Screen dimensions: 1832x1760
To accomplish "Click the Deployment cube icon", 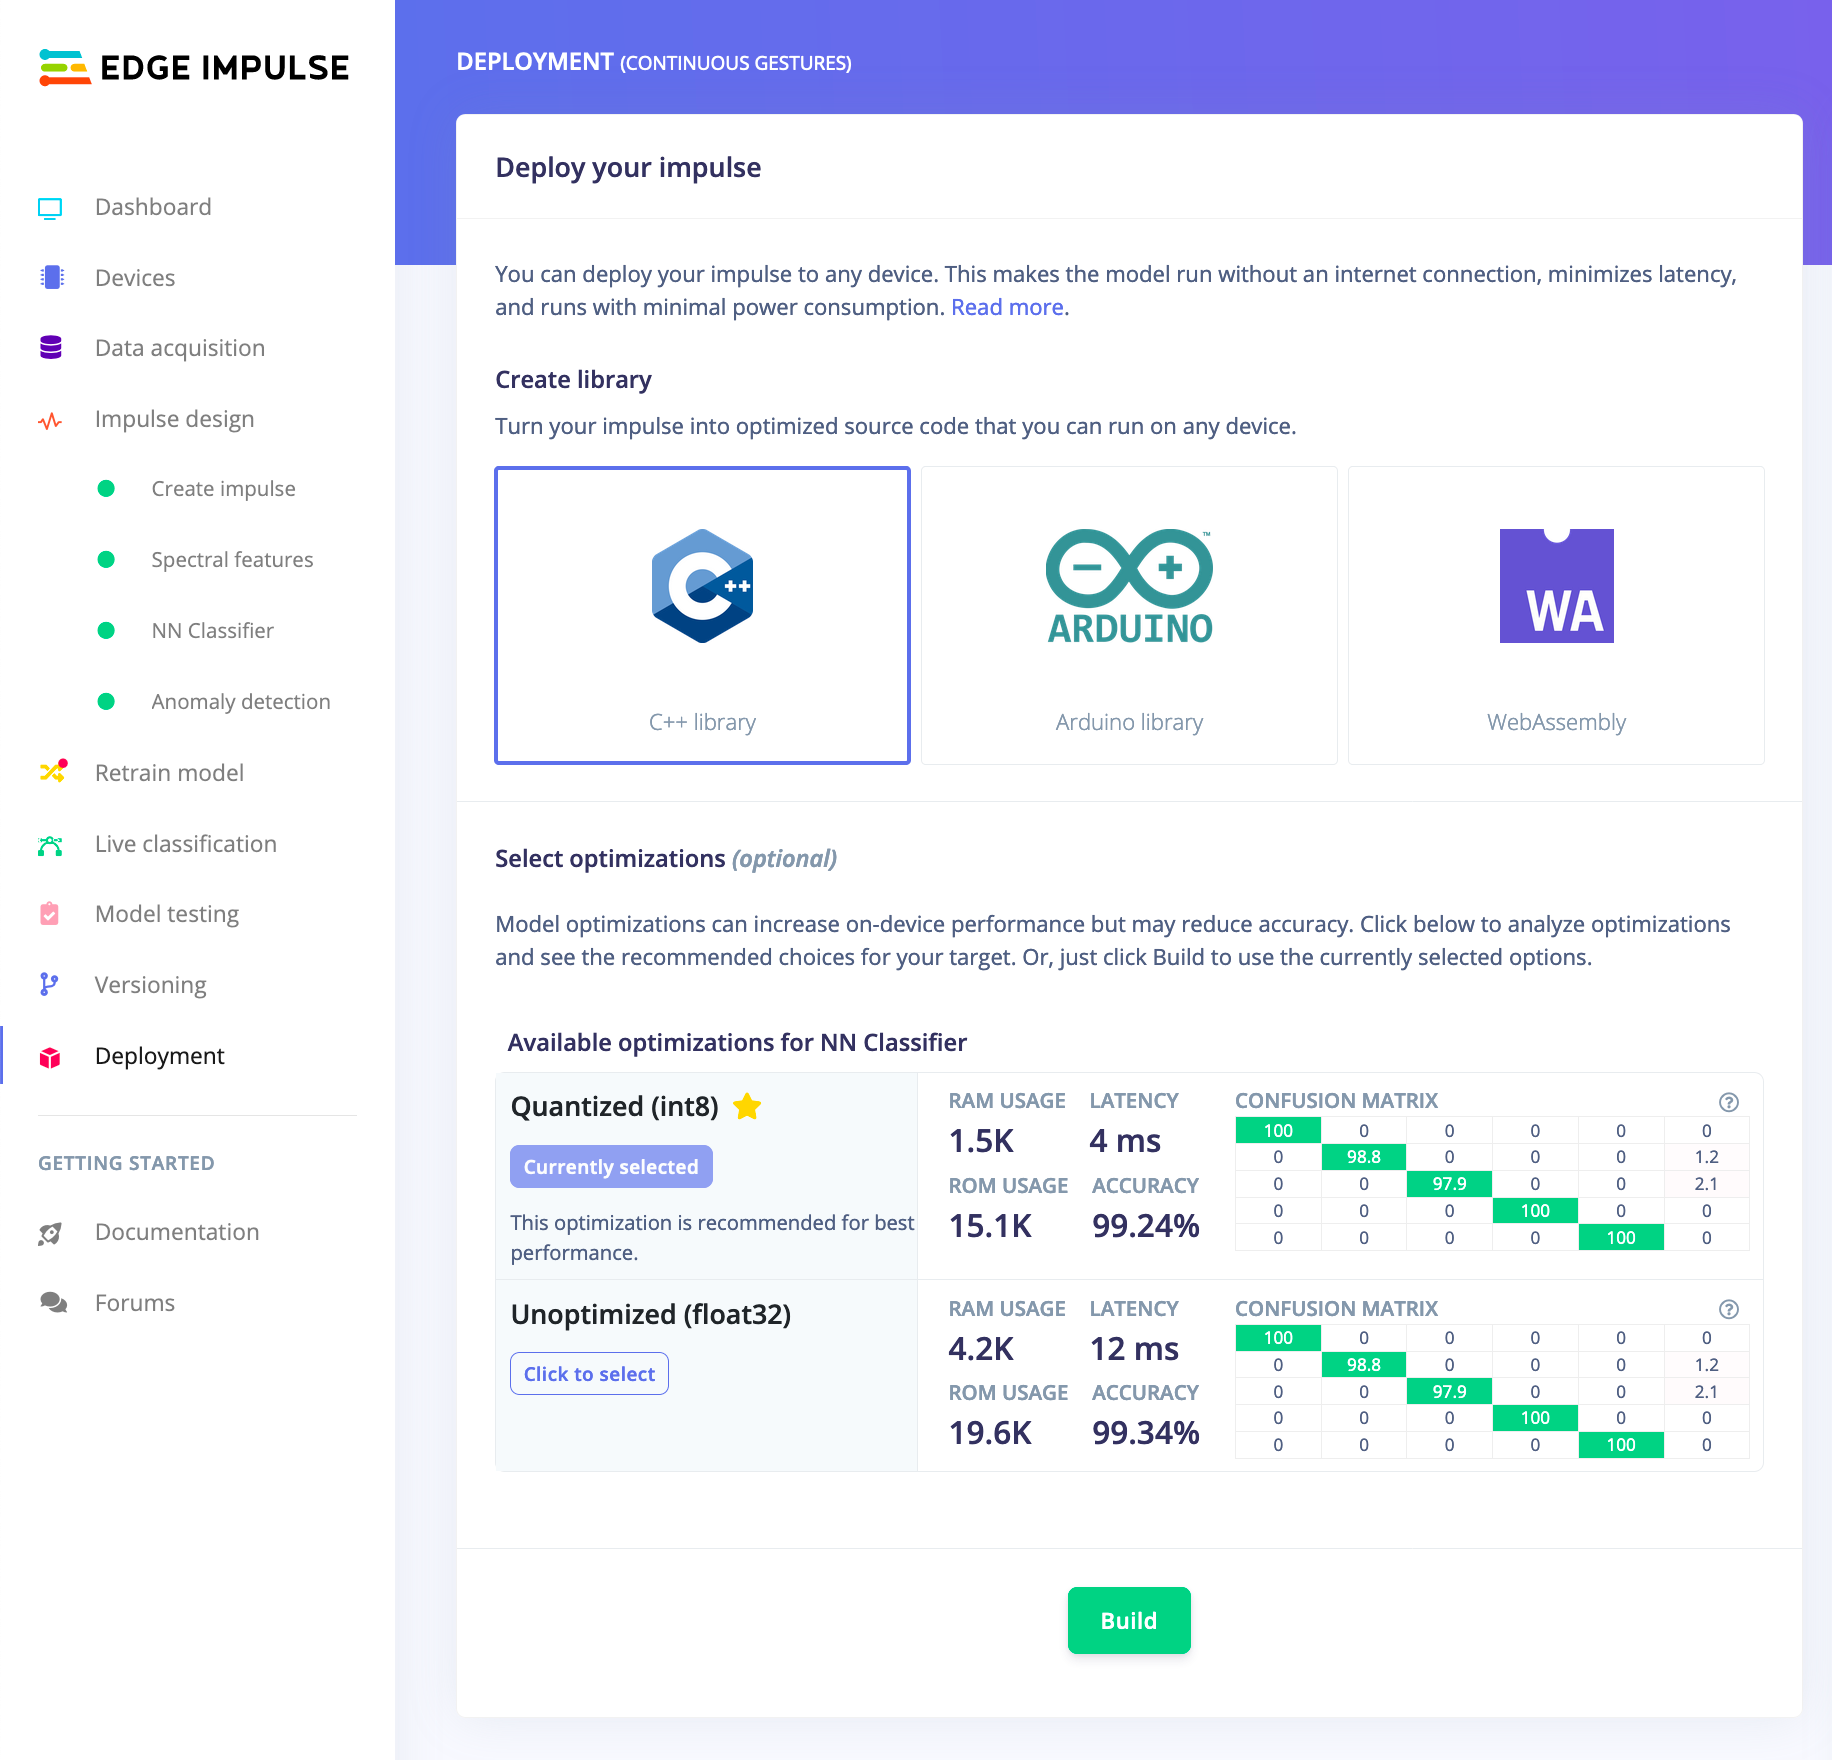I will (50, 1057).
